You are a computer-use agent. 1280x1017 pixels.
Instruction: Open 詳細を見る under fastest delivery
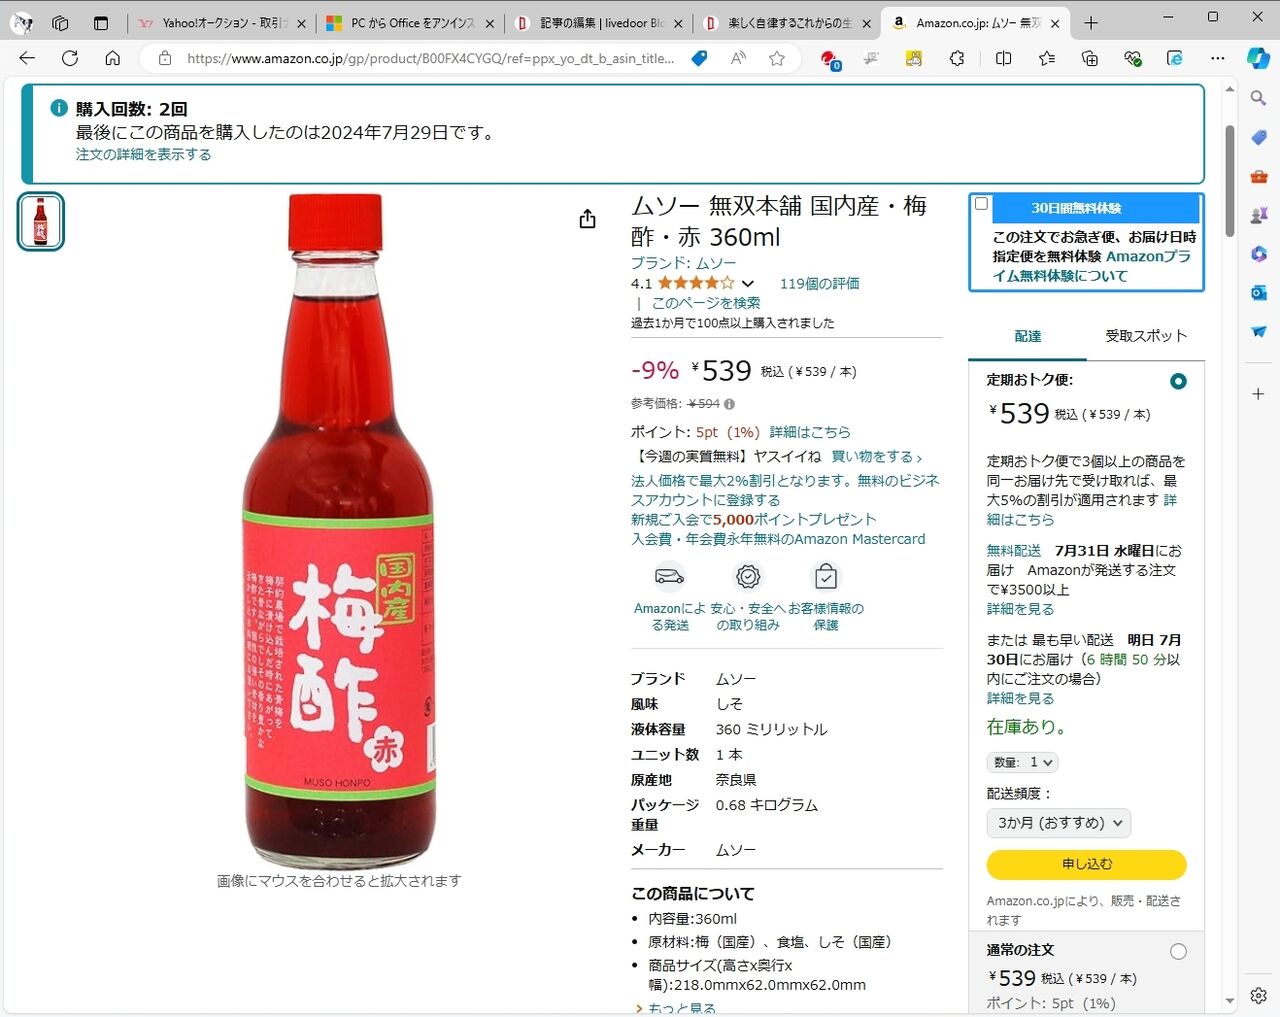point(1020,698)
